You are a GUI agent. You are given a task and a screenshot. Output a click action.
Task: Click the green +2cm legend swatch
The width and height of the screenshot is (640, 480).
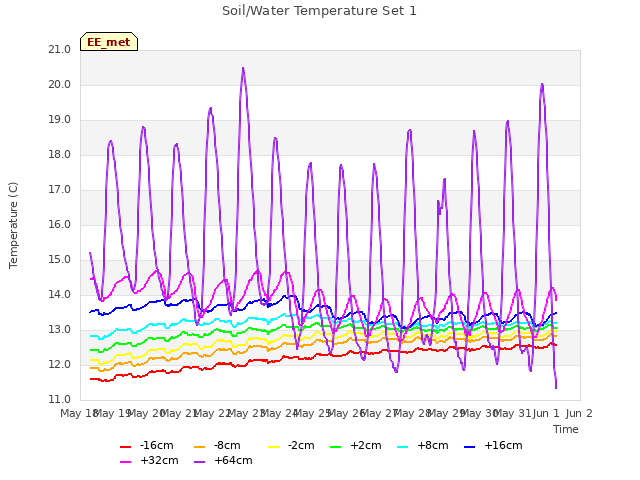point(336,447)
